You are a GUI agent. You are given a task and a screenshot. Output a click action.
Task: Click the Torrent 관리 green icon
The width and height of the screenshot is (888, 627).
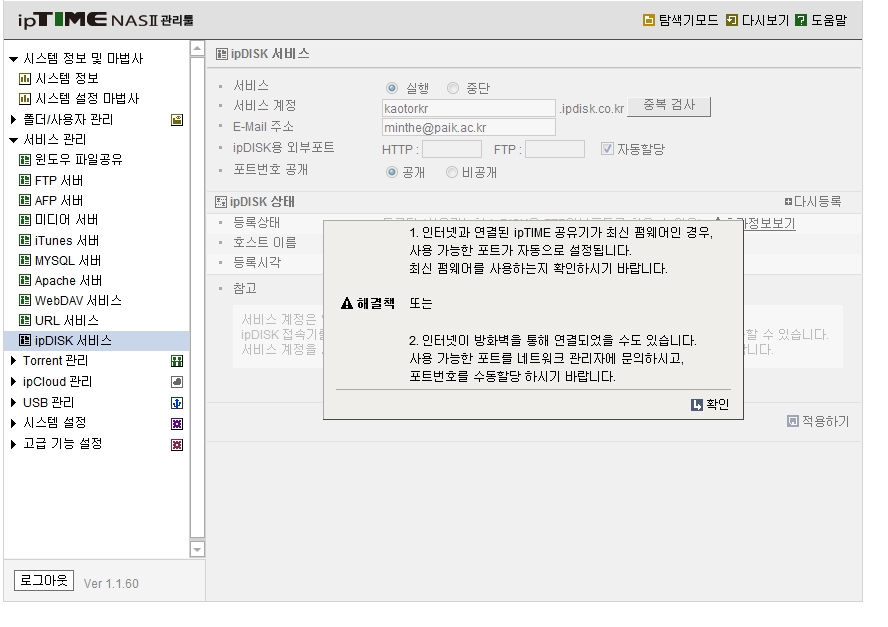click(x=177, y=361)
